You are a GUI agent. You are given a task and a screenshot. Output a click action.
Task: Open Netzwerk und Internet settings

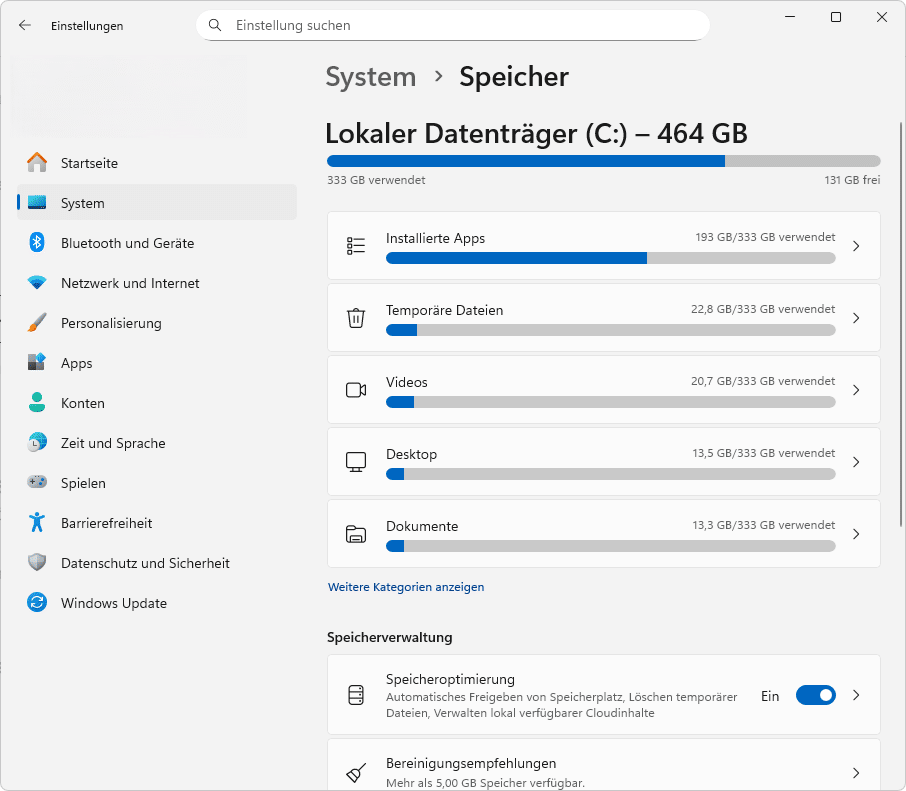(x=130, y=283)
